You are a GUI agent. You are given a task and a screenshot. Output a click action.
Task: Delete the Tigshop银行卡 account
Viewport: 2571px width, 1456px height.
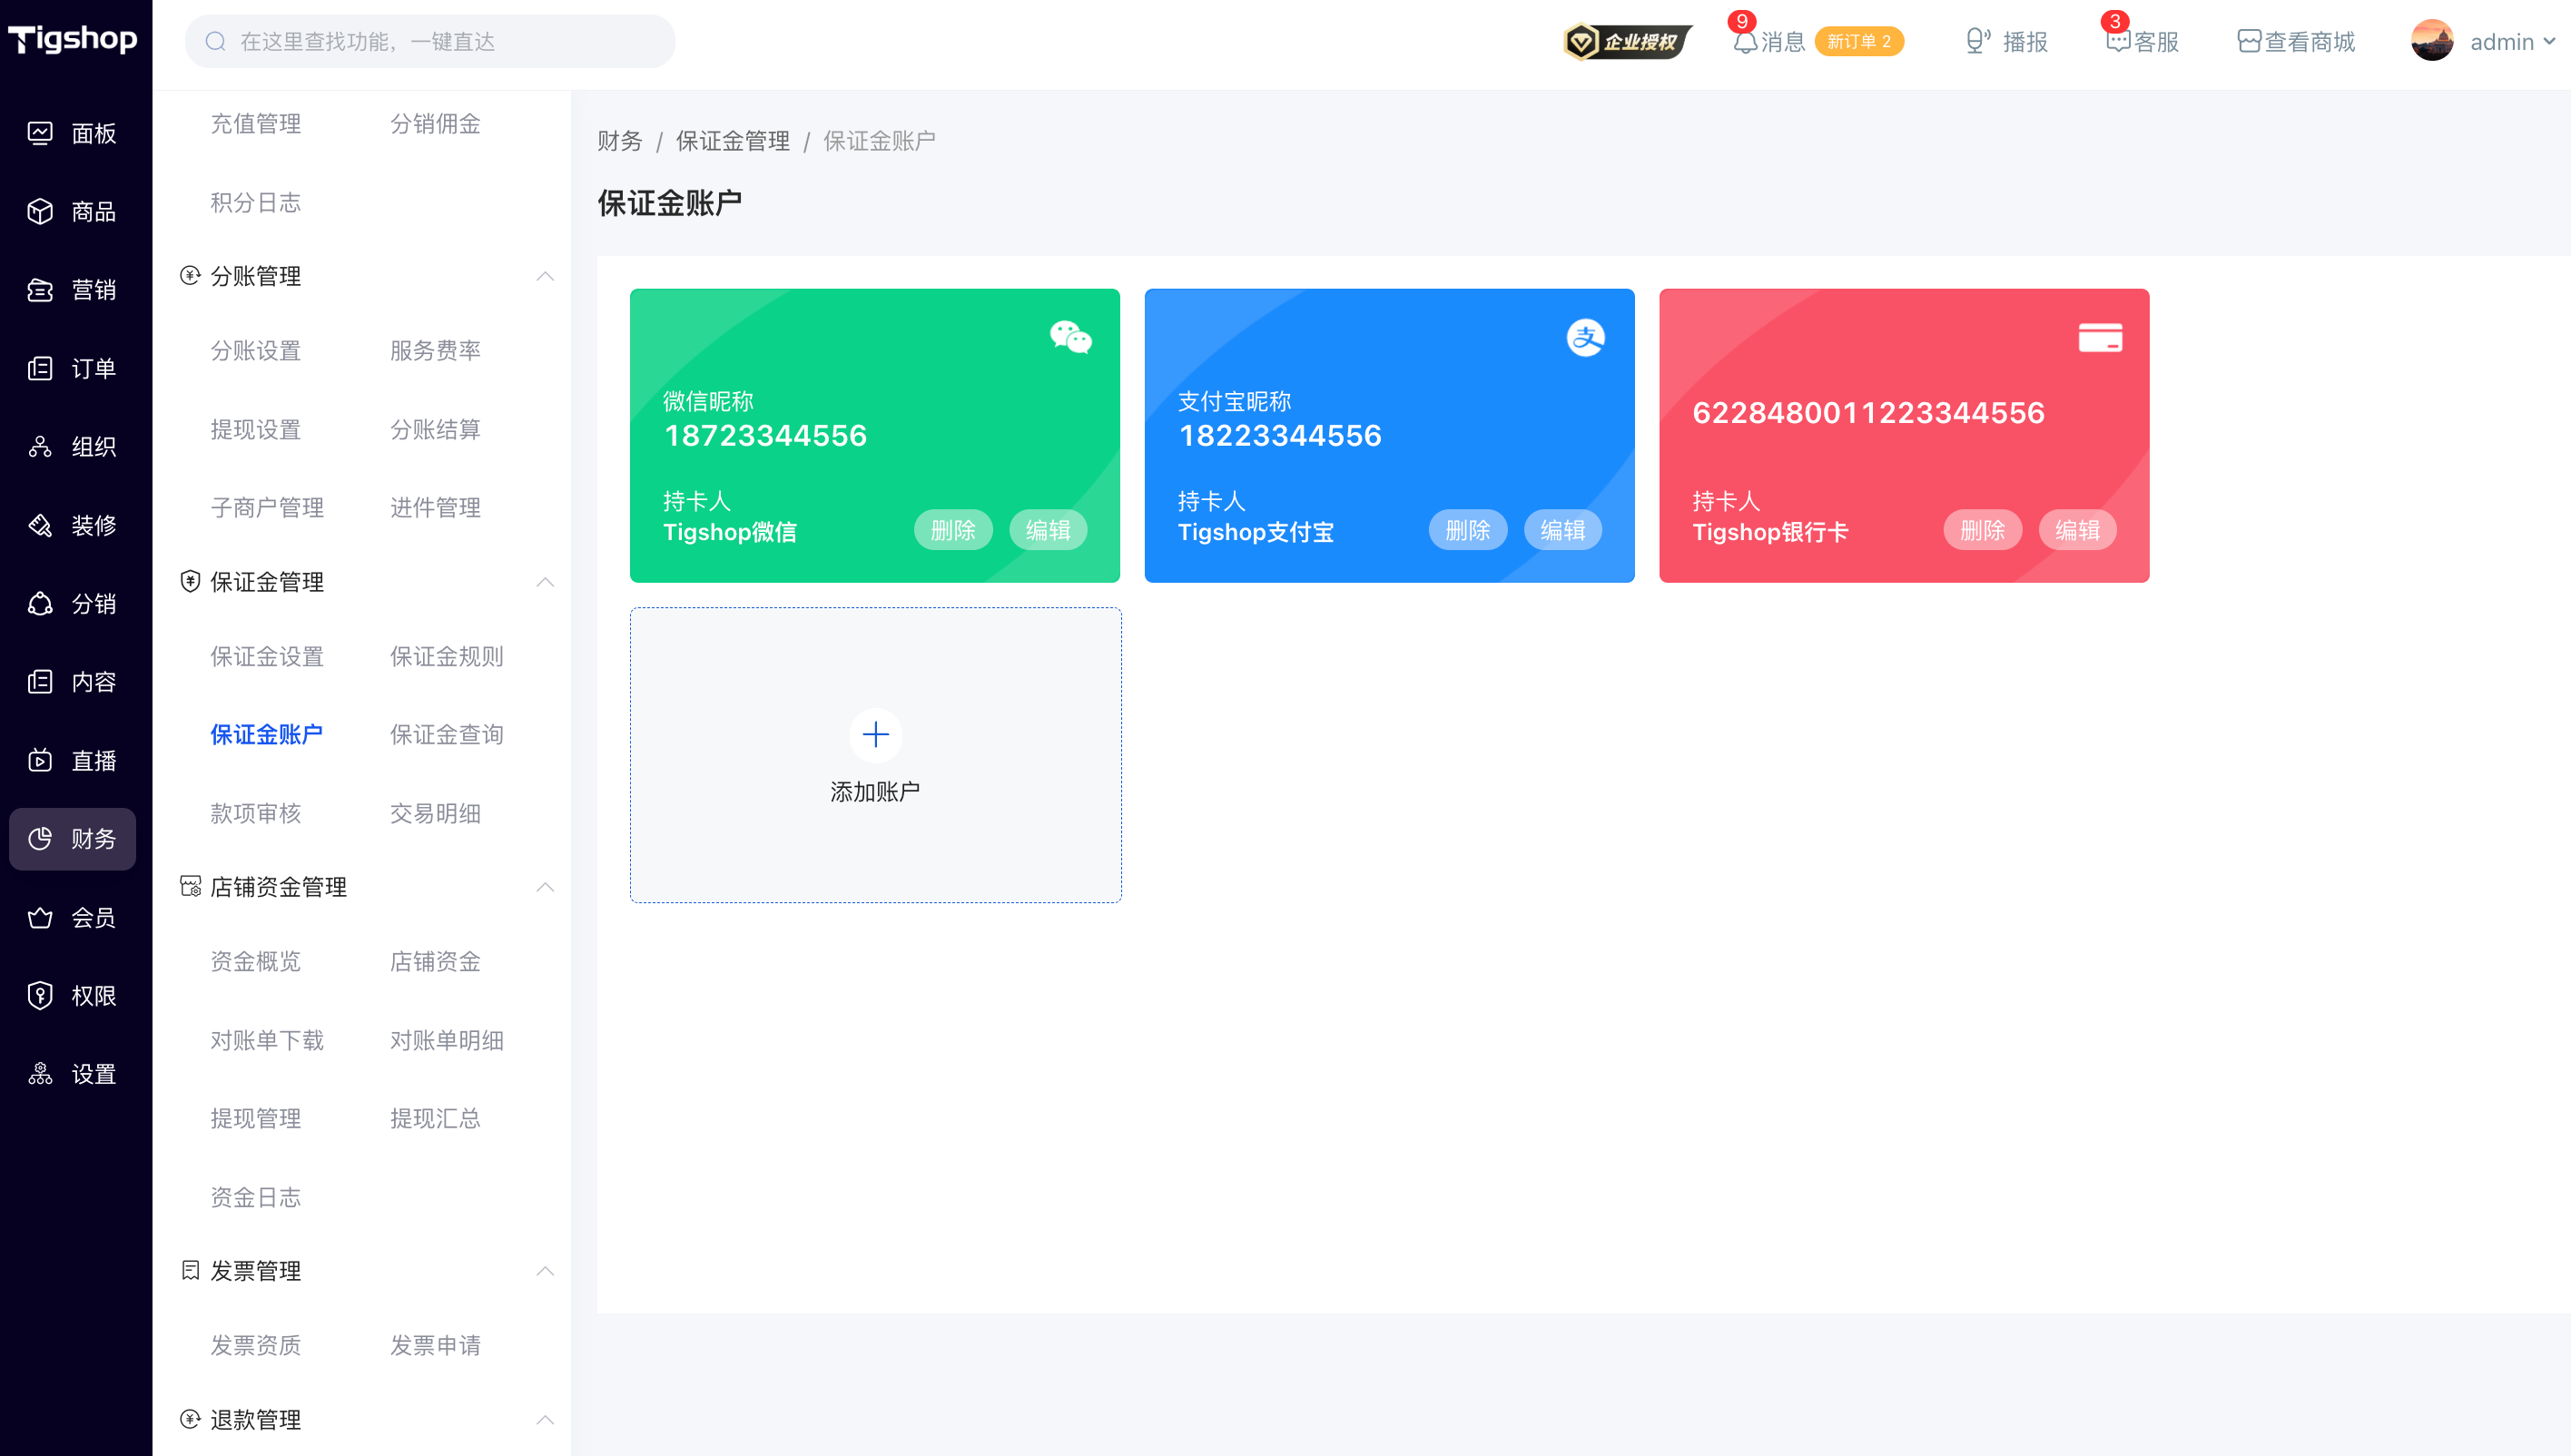[1983, 530]
